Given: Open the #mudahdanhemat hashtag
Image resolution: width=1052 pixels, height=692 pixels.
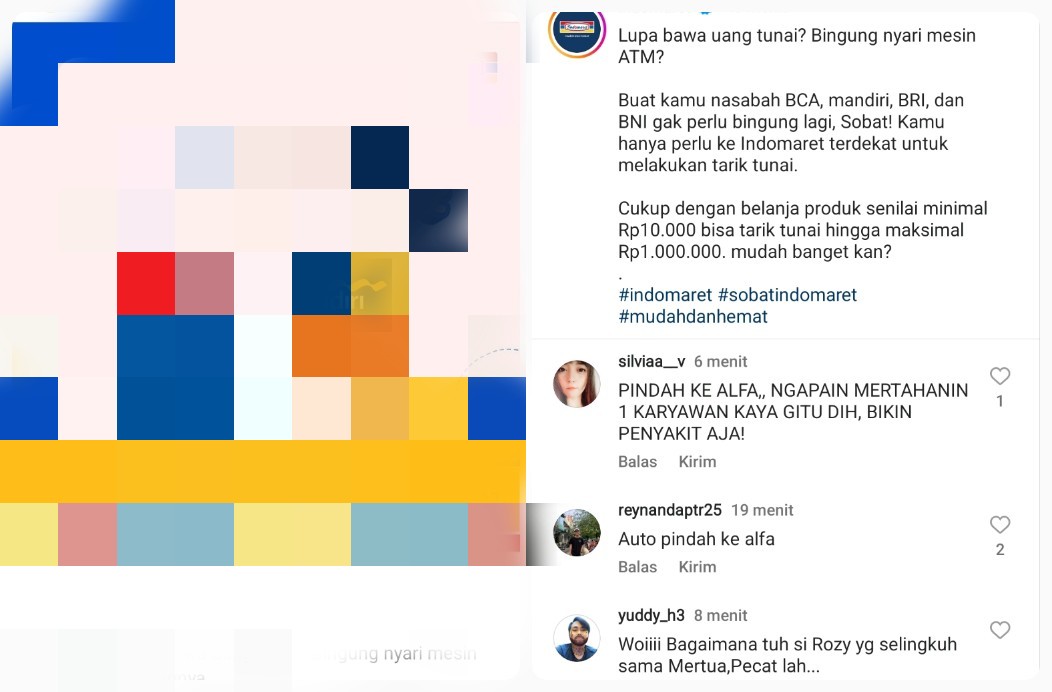Looking at the screenshot, I should tap(692, 317).
